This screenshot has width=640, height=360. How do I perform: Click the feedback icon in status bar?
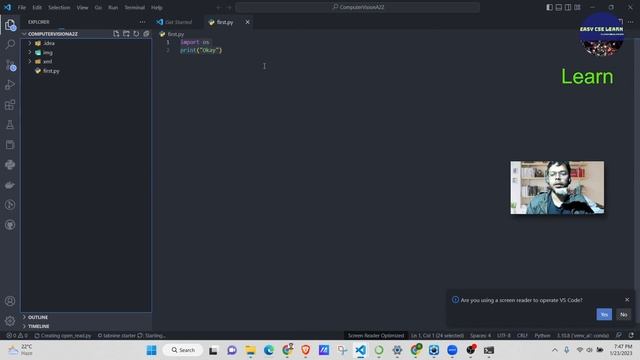[x=619, y=335]
